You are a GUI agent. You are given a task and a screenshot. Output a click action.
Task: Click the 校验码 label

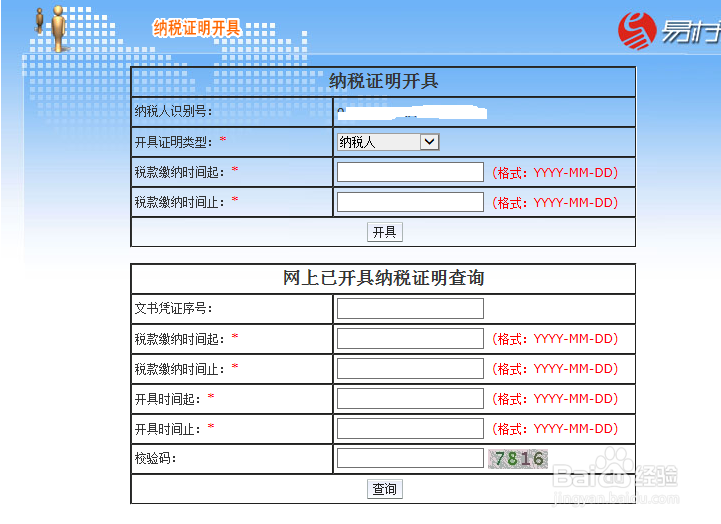click(x=155, y=458)
